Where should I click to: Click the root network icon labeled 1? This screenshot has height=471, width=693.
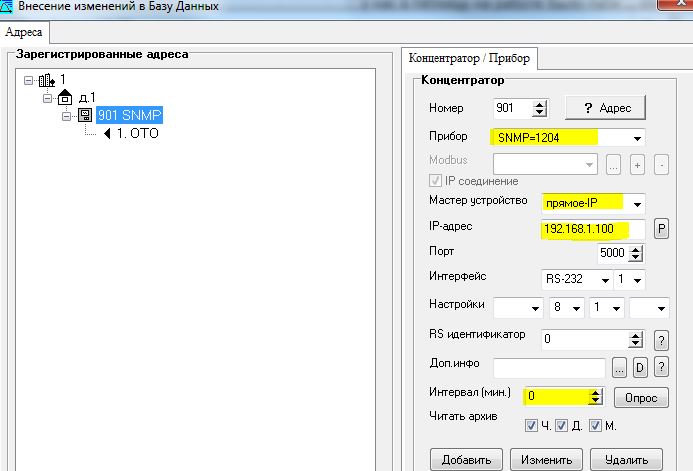(45, 79)
